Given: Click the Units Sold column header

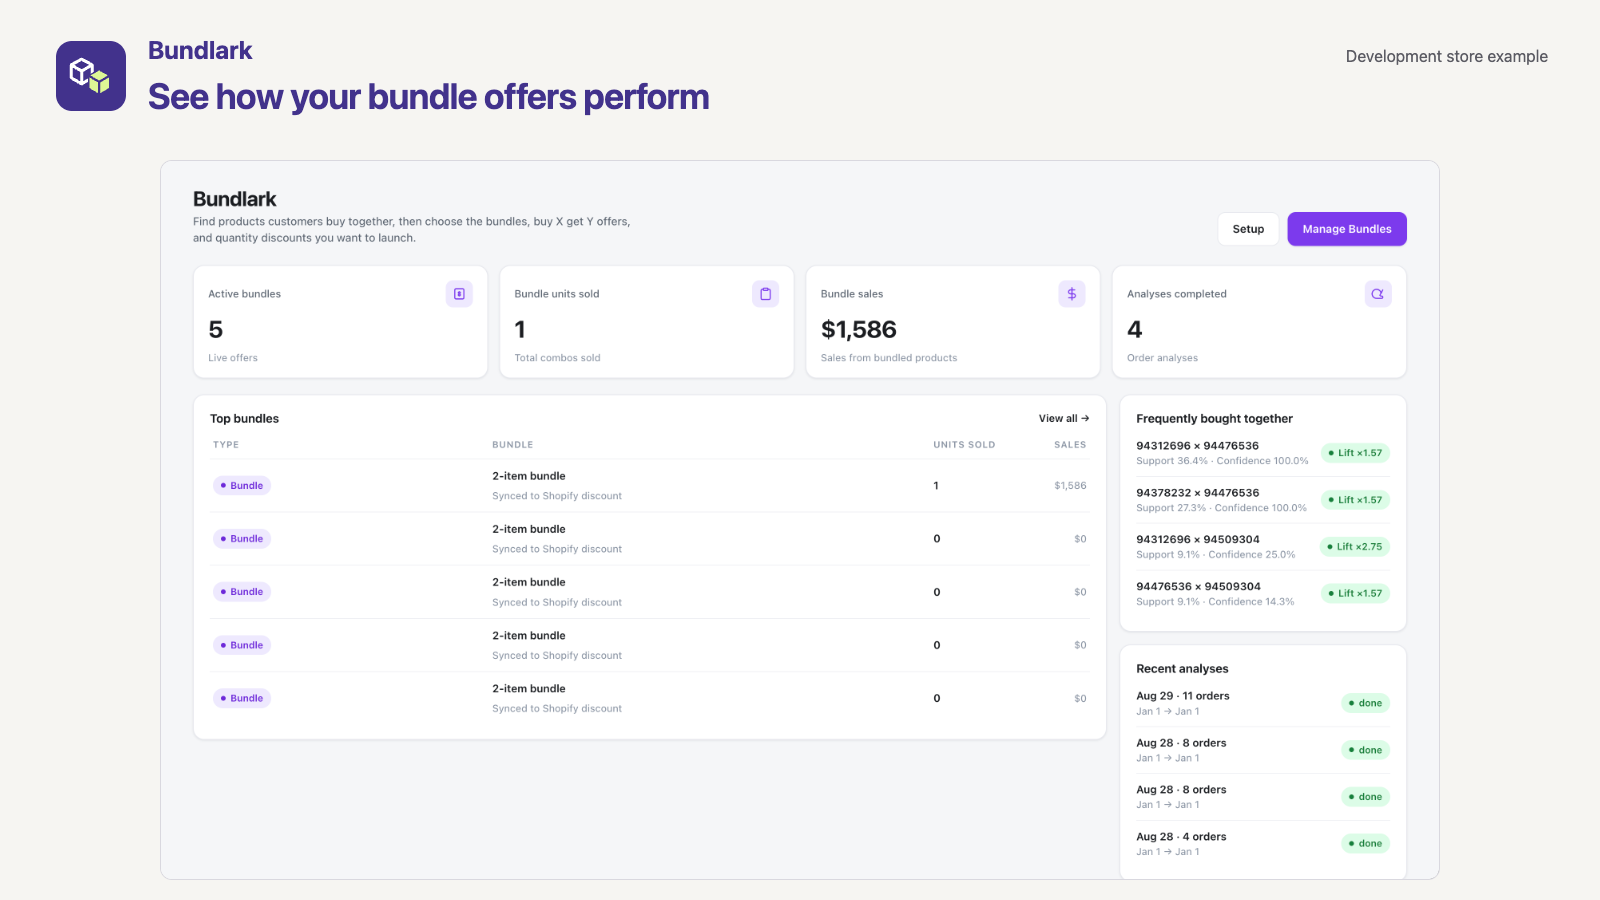Looking at the screenshot, I should point(964,445).
